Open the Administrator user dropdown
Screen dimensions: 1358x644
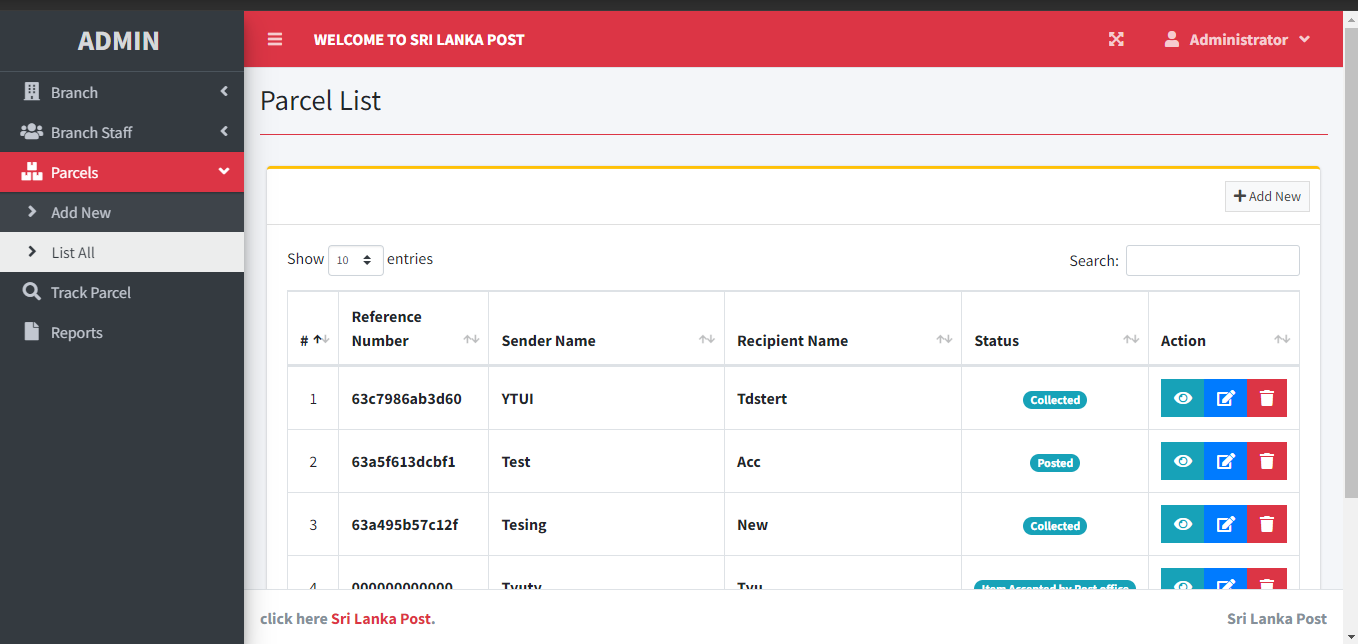click(1237, 40)
